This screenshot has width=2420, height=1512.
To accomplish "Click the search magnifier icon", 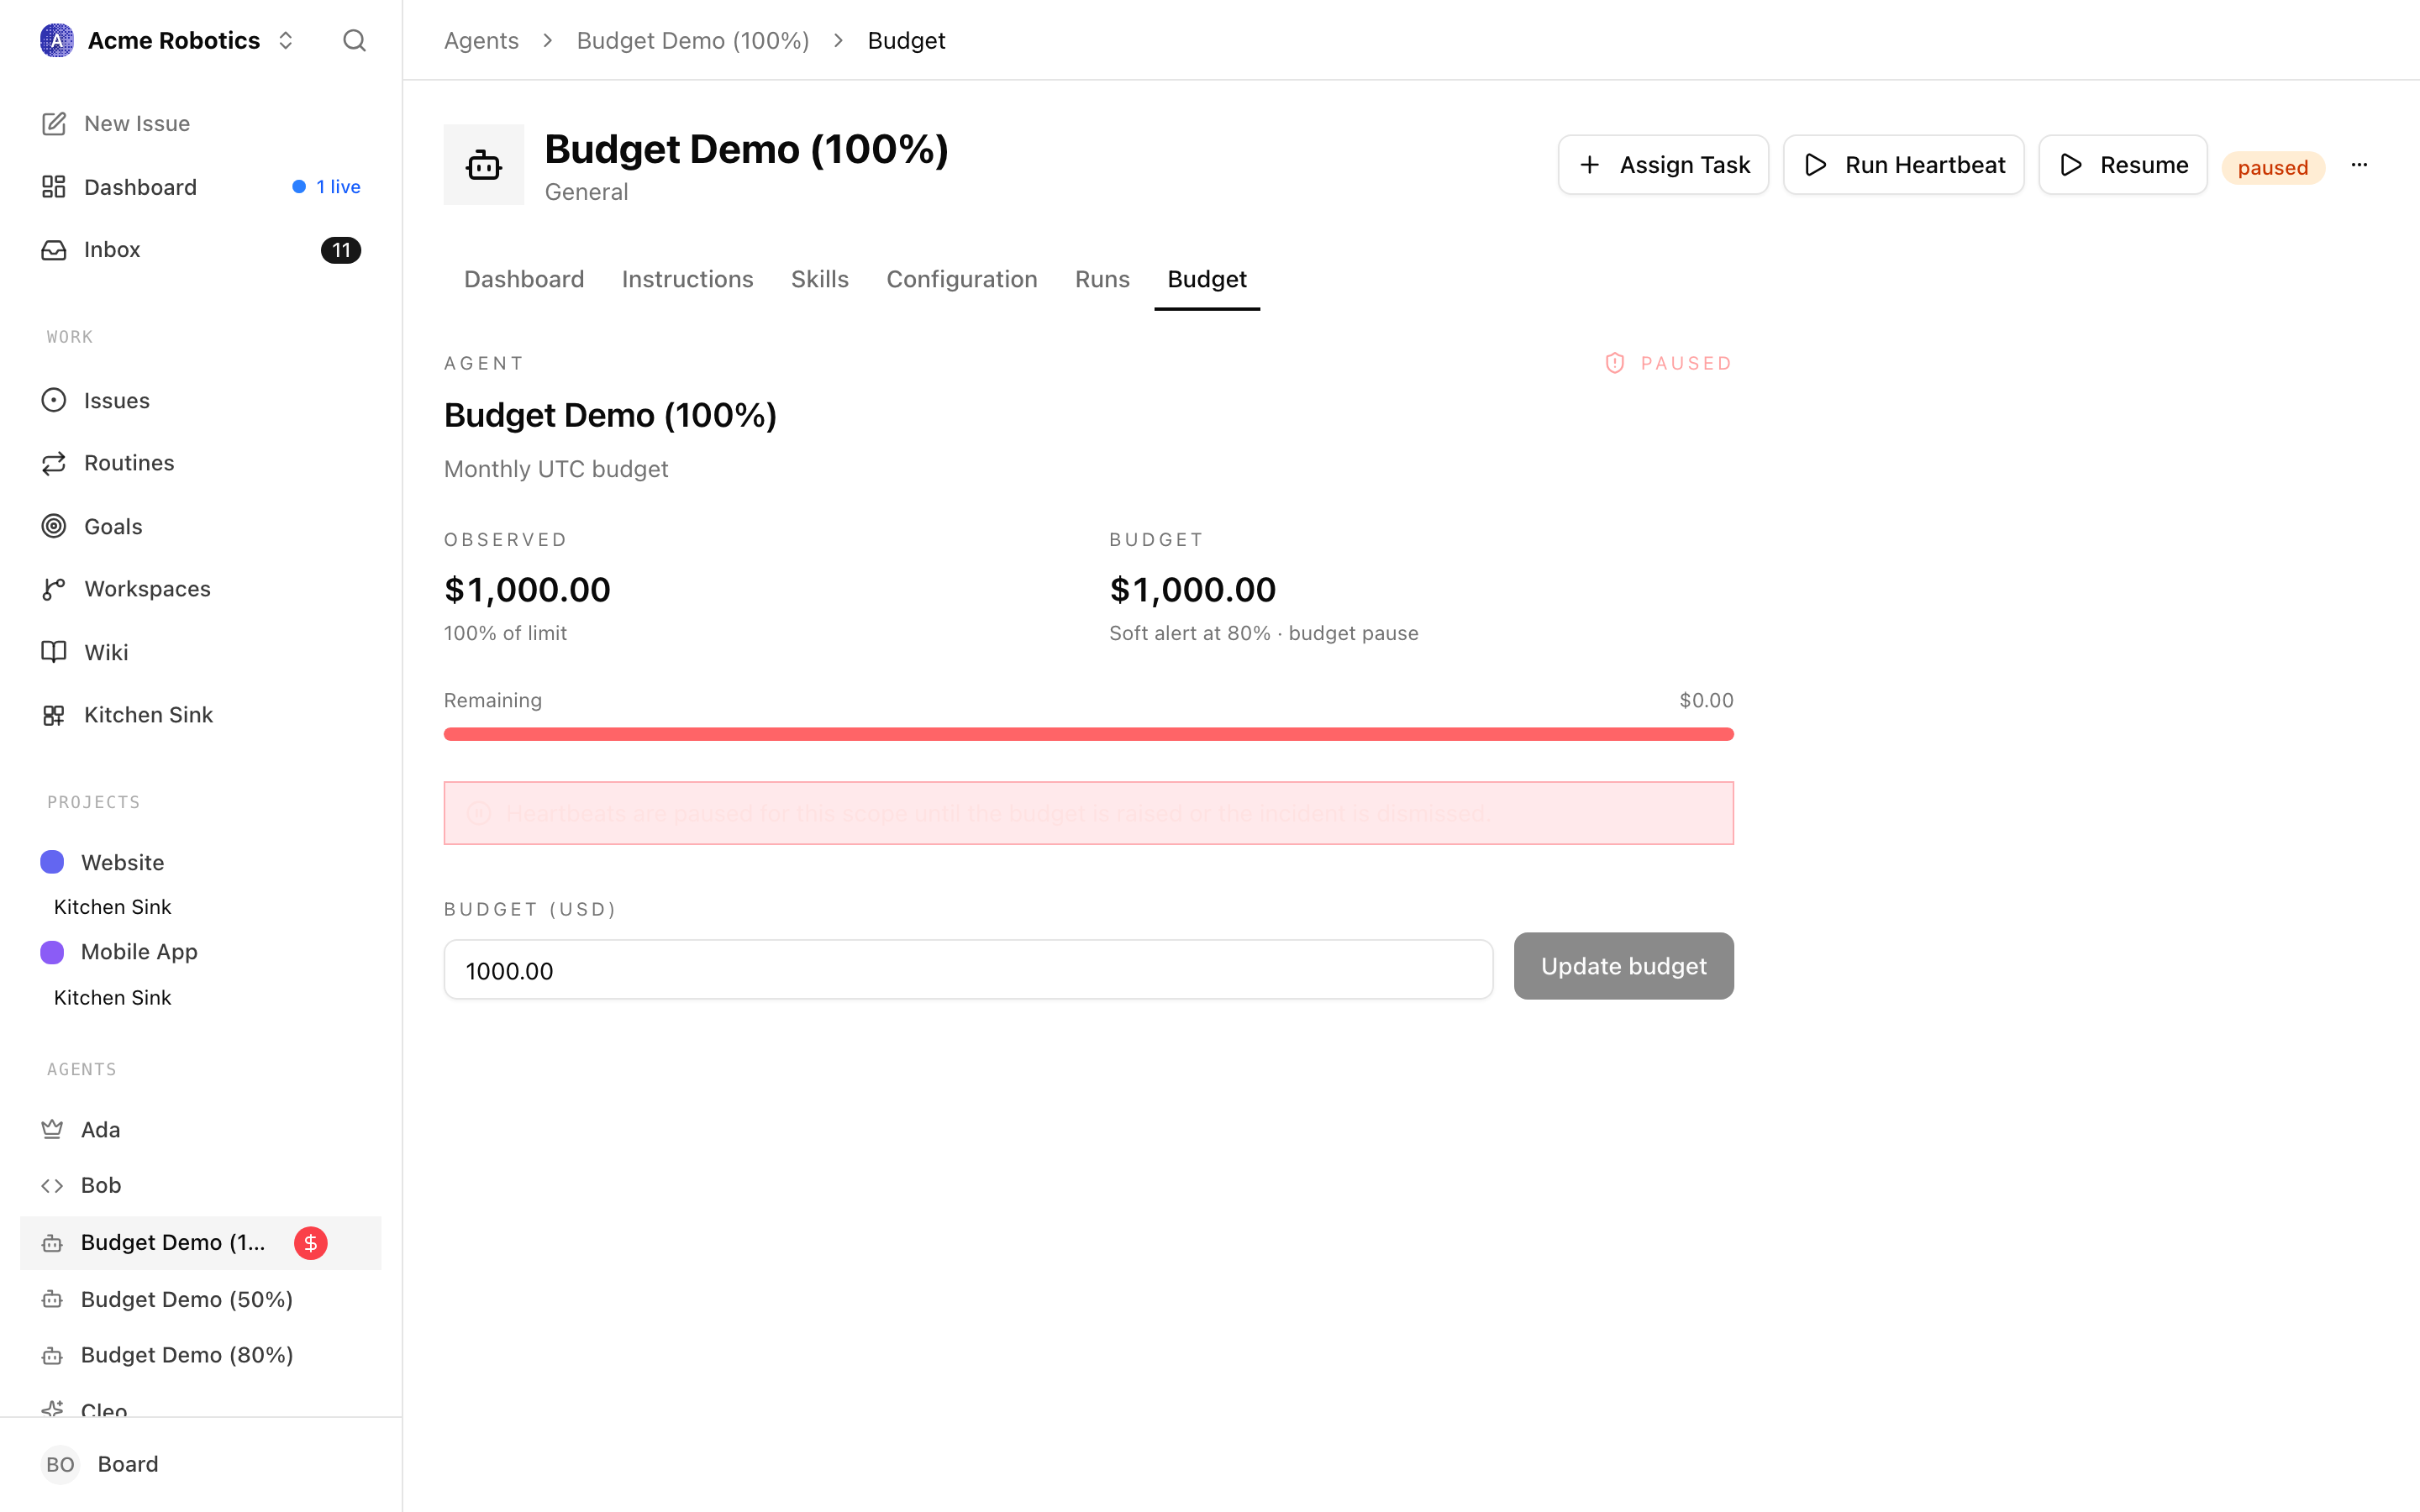I will (354, 40).
